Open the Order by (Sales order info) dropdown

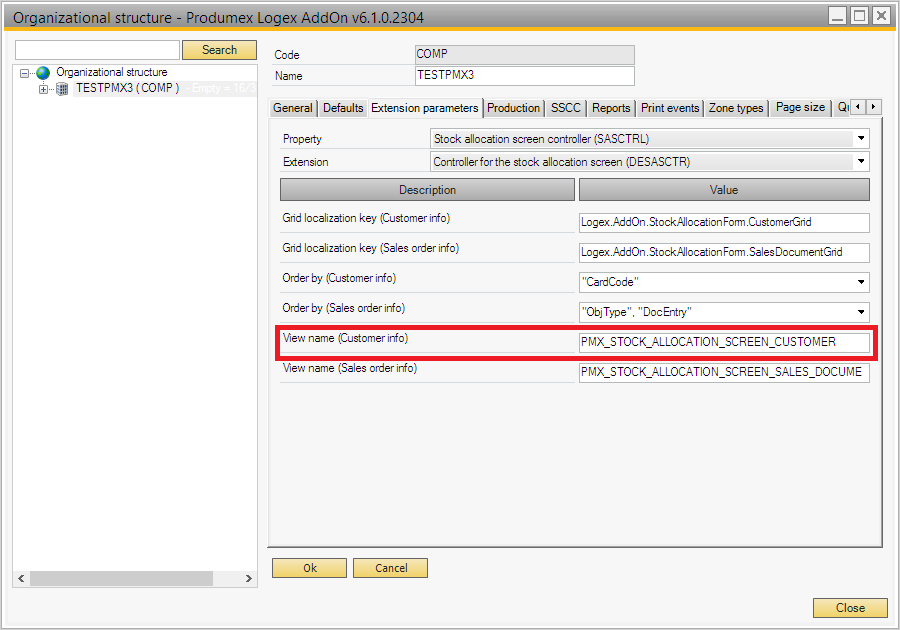(861, 313)
